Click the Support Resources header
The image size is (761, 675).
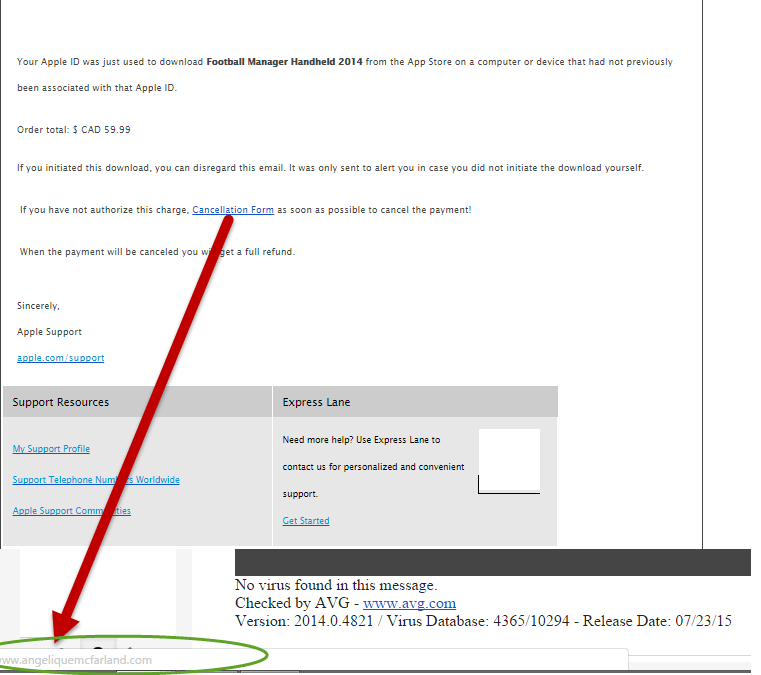61,402
